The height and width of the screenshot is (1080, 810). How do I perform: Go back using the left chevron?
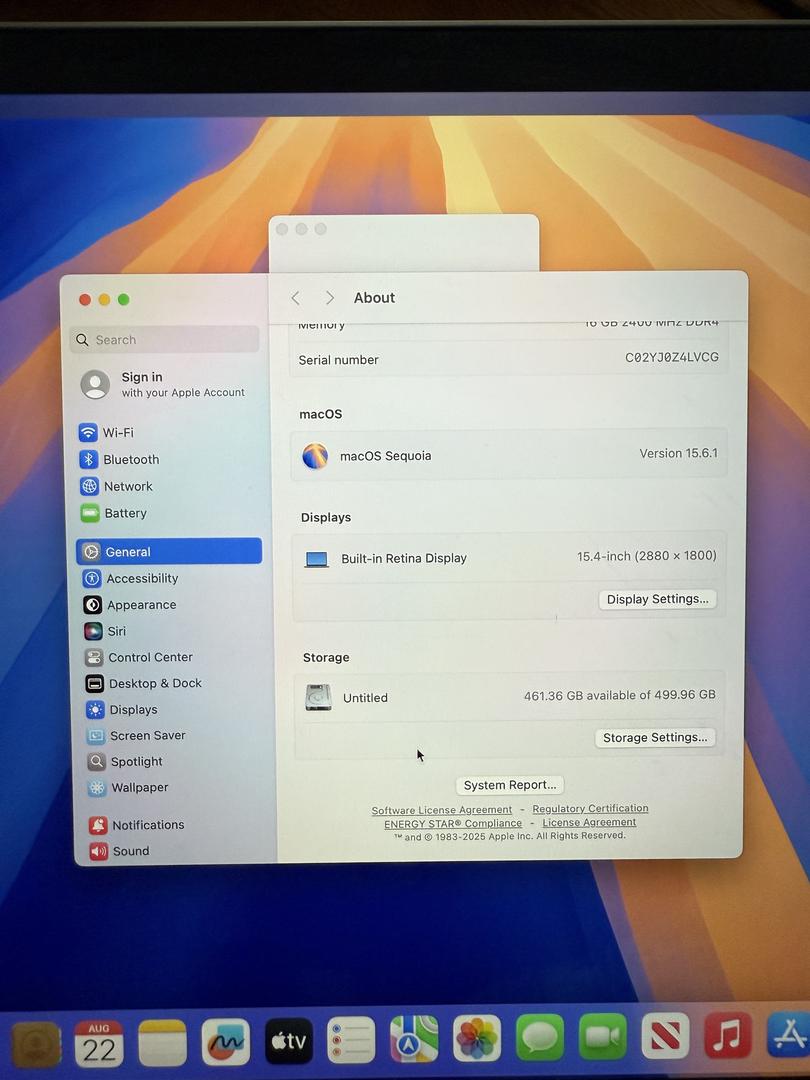[x=295, y=298]
